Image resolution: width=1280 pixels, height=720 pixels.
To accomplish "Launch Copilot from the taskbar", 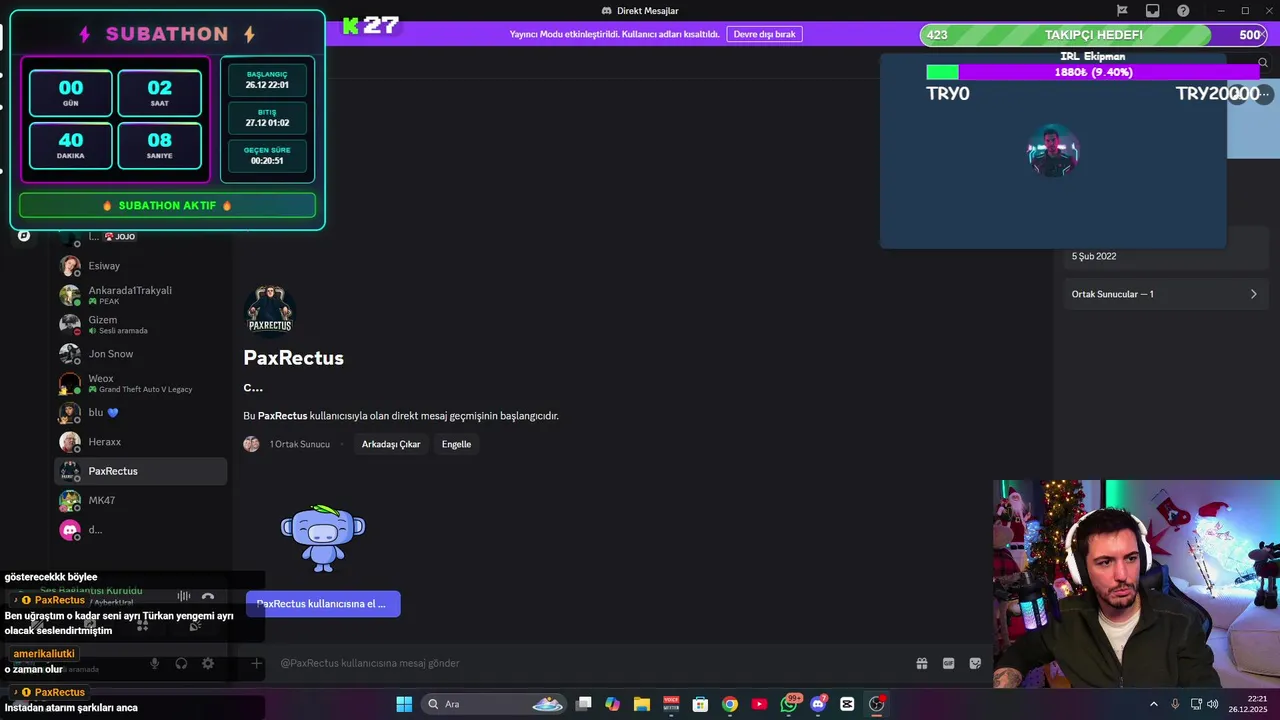I will 613,704.
